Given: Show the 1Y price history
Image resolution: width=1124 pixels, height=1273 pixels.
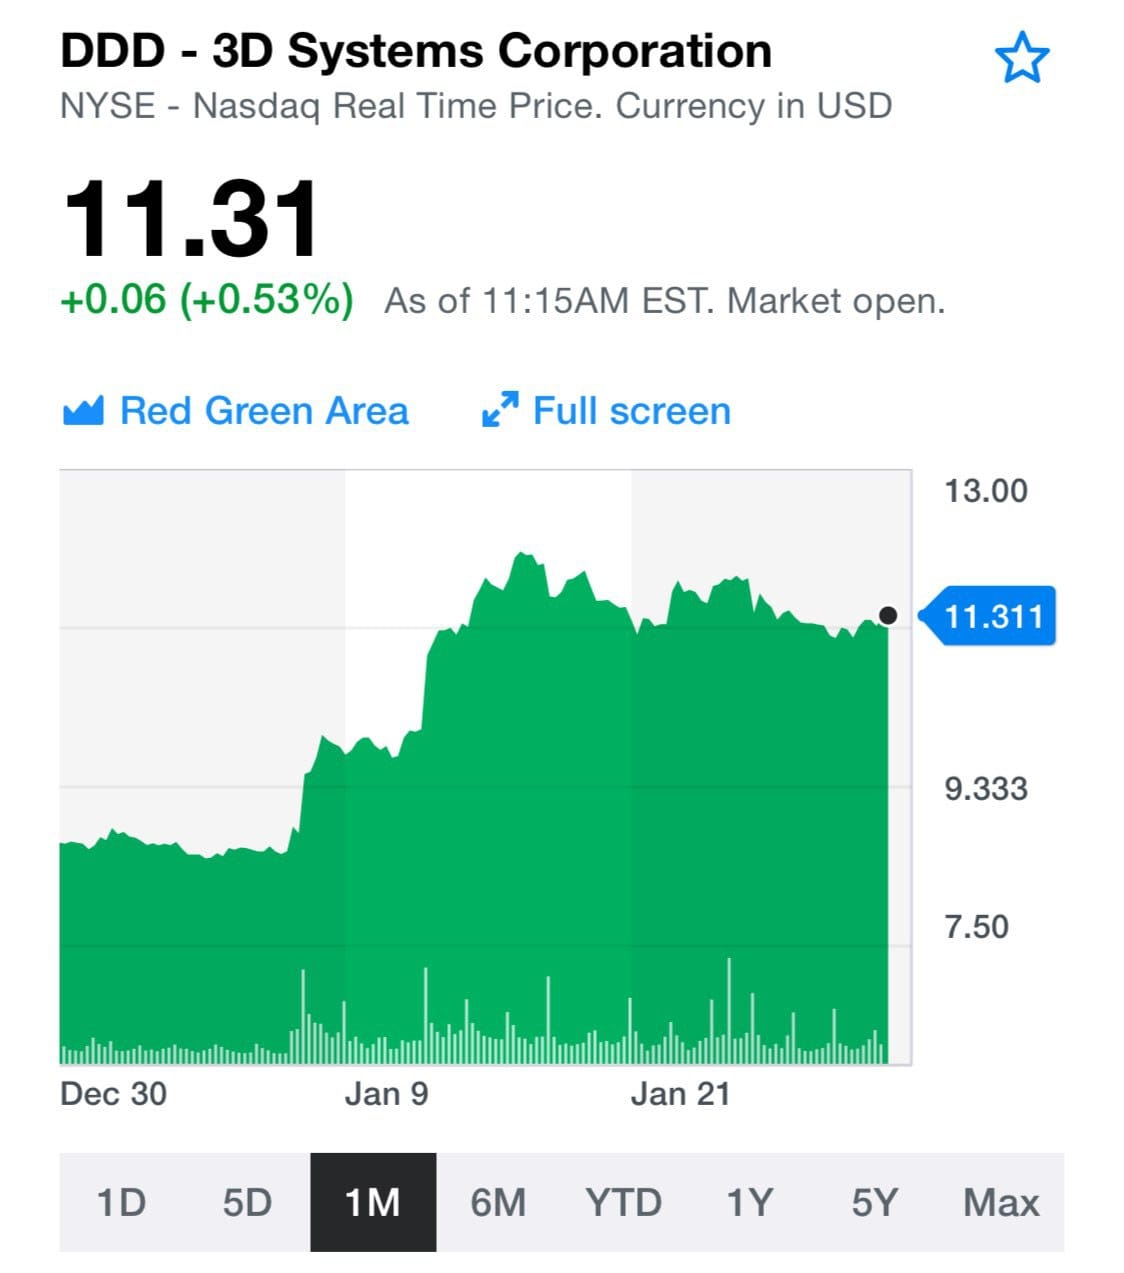Looking at the screenshot, I should 750,1202.
